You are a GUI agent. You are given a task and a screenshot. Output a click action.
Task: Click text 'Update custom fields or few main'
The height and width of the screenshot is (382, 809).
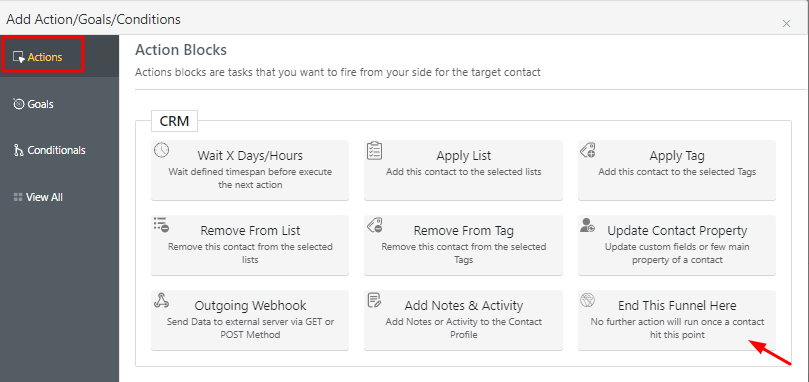pyautogui.click(x=677, y=247)
